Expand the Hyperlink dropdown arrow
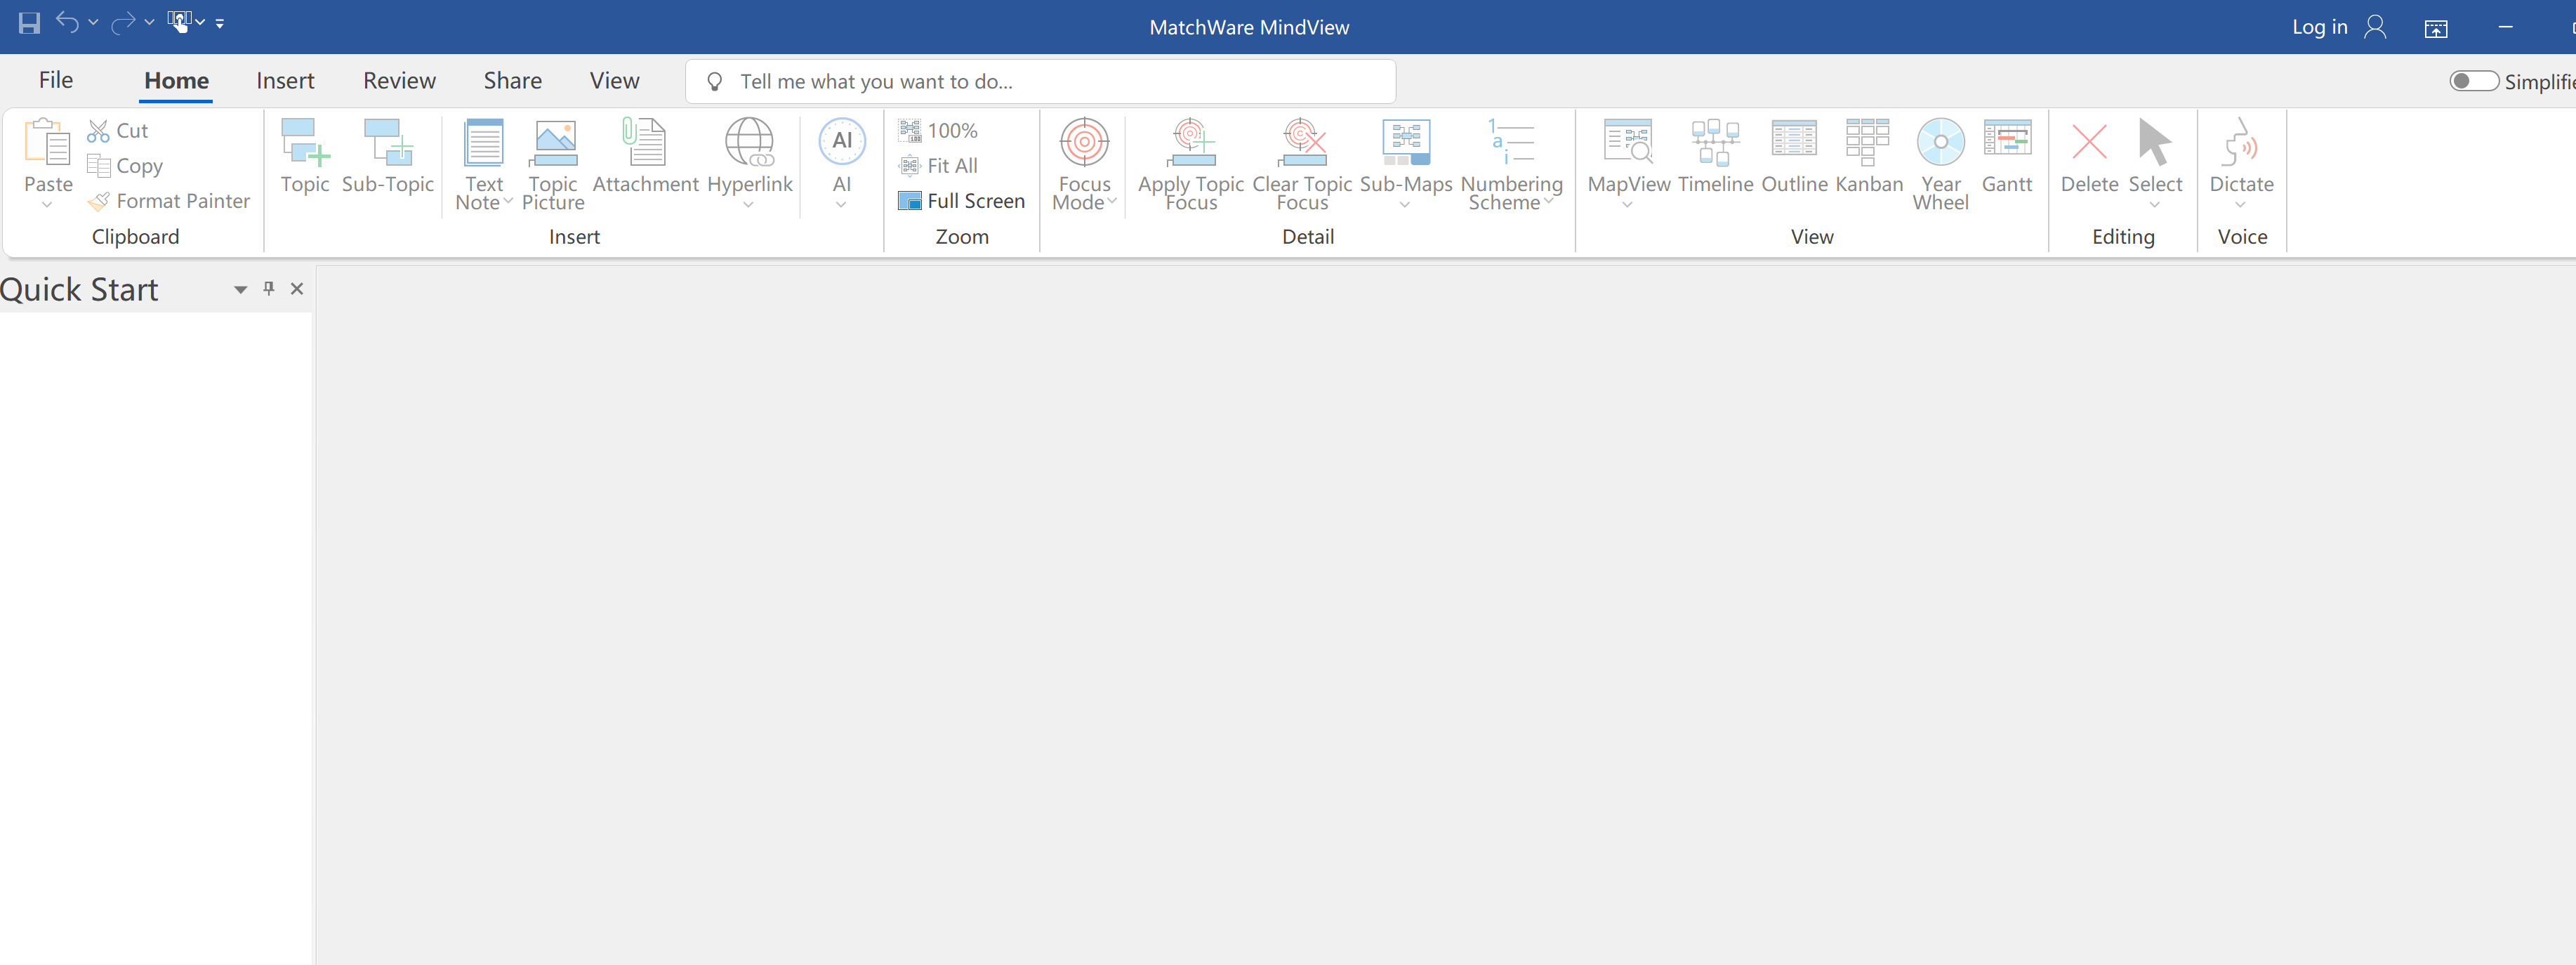The width and height of the screenshot is (2576, 965). coord(748,205)
